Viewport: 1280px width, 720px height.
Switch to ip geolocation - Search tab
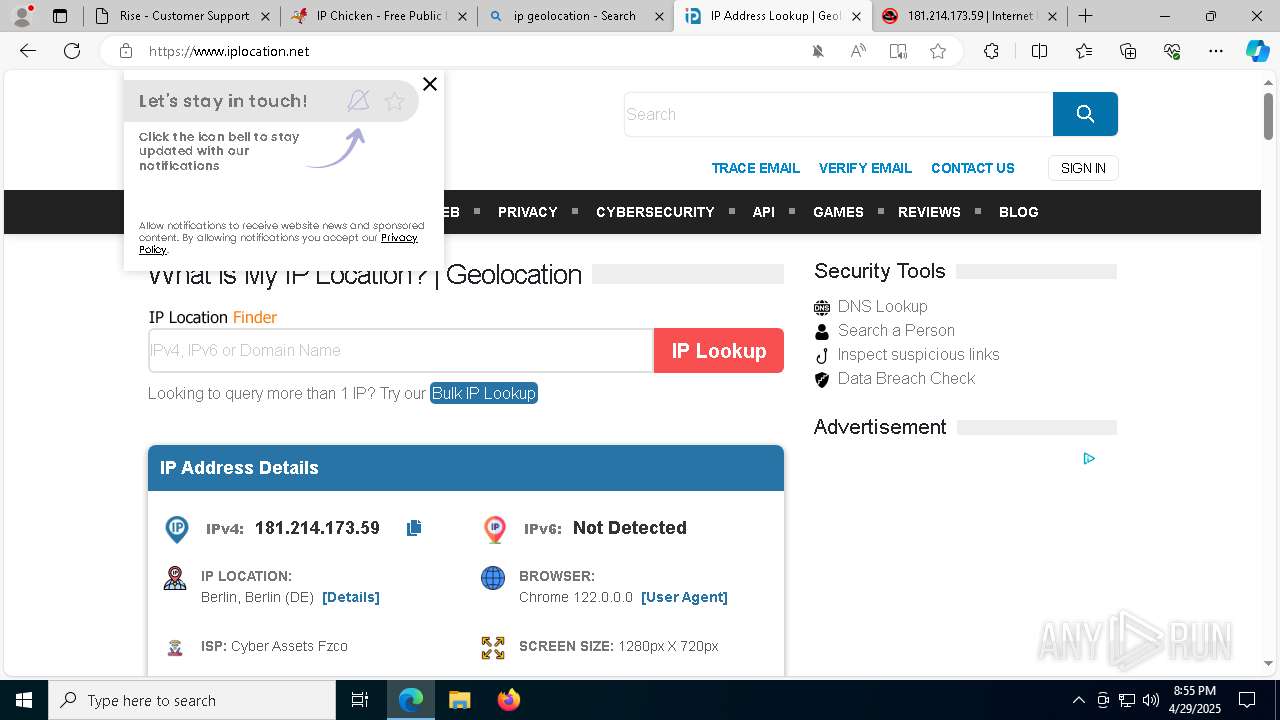575,16
